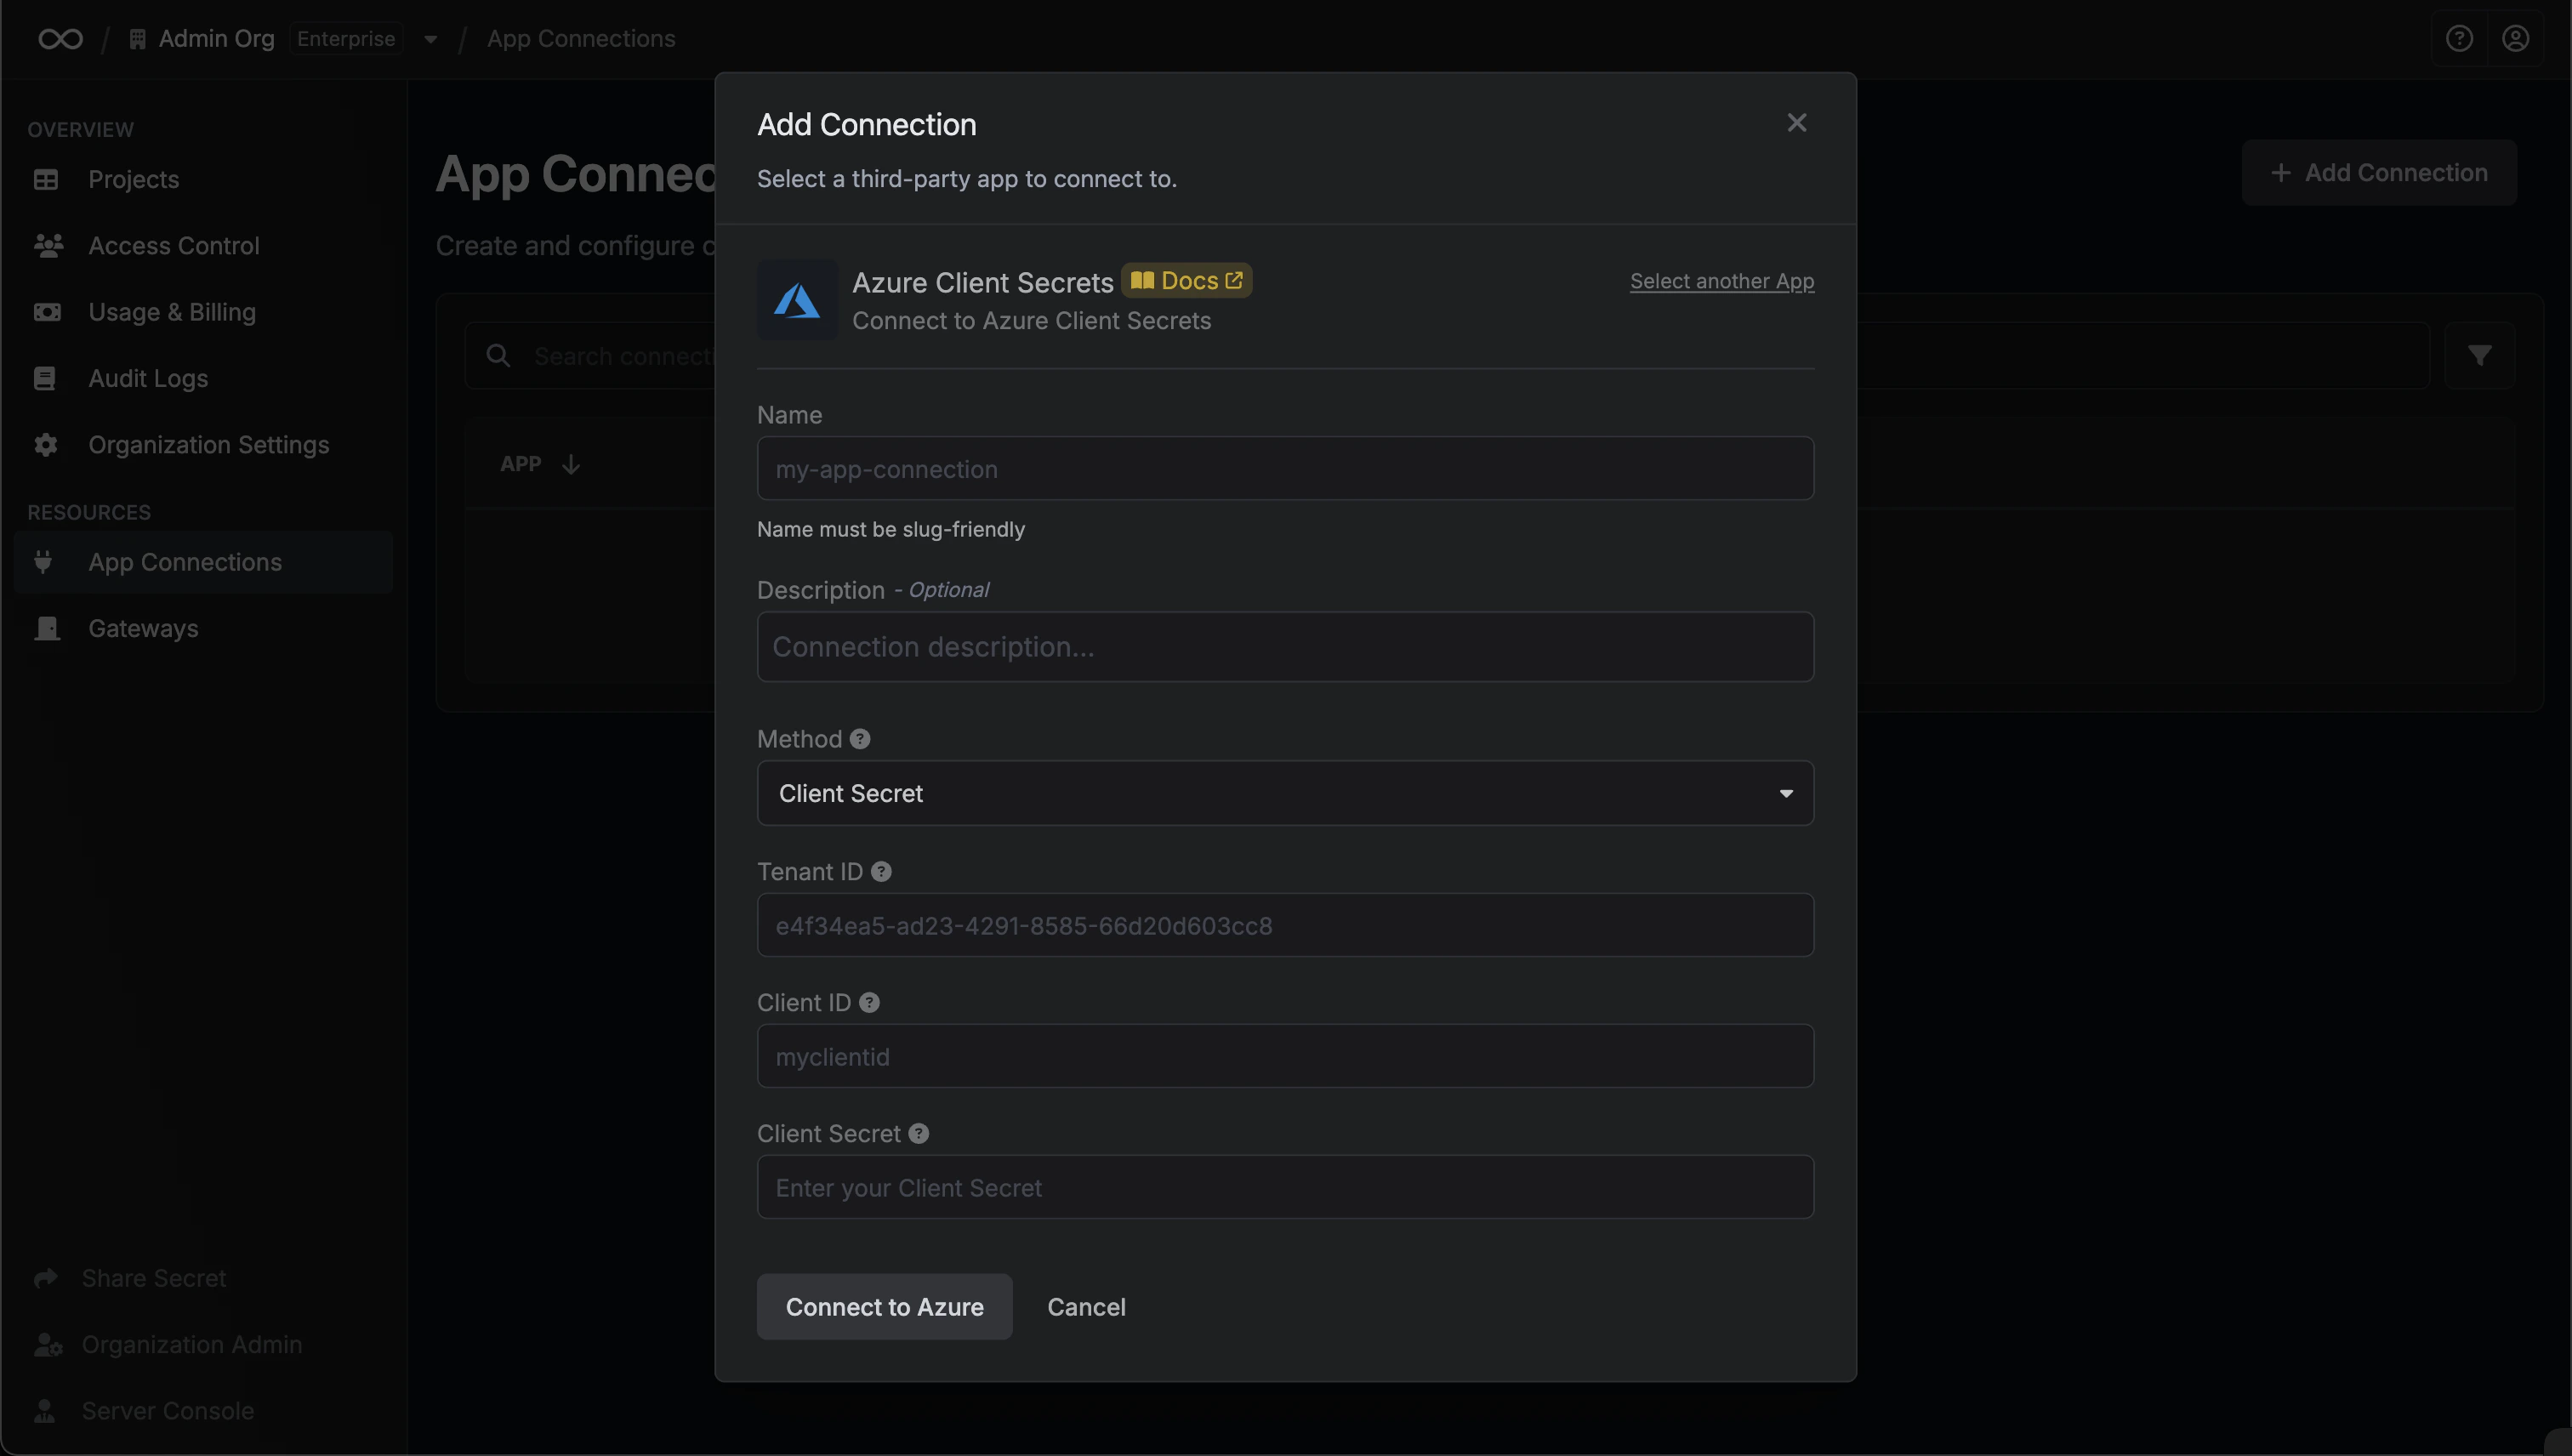Open the help question-mark icon in header
Screen dimensions: 2572x1456
point(2459,39)
